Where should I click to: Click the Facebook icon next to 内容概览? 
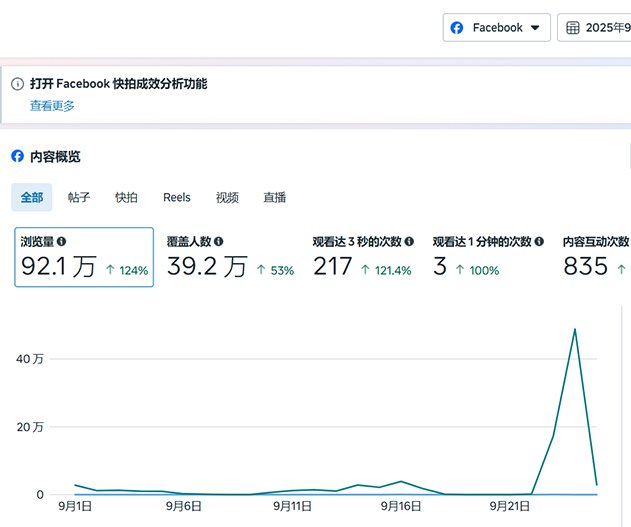click(x=17, y=156)
